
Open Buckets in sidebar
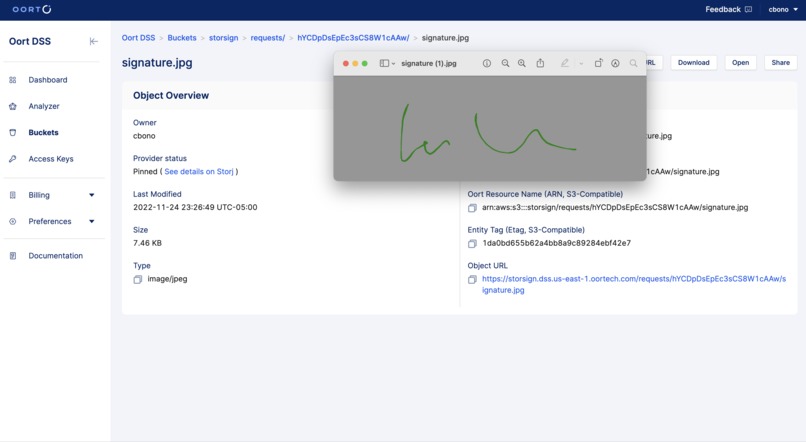click(43, 132)
